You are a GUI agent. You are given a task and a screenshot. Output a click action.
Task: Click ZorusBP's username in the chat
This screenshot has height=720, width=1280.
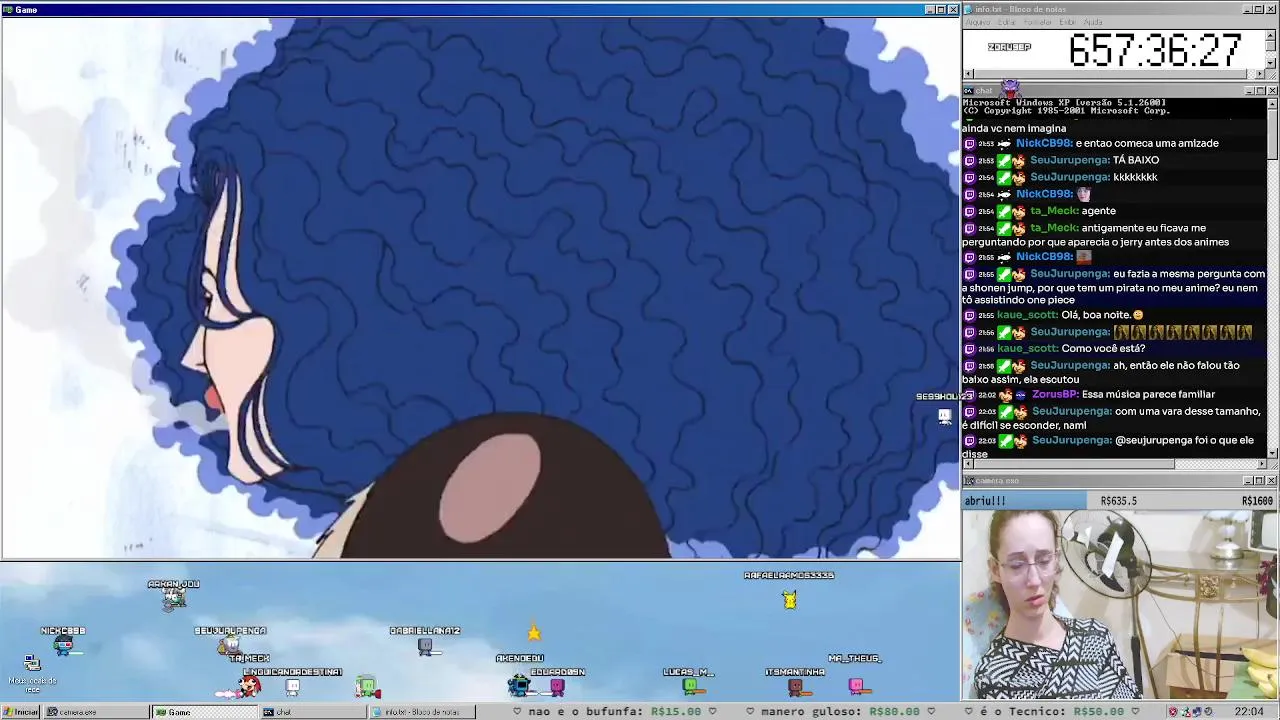(x=1055, y=395)
